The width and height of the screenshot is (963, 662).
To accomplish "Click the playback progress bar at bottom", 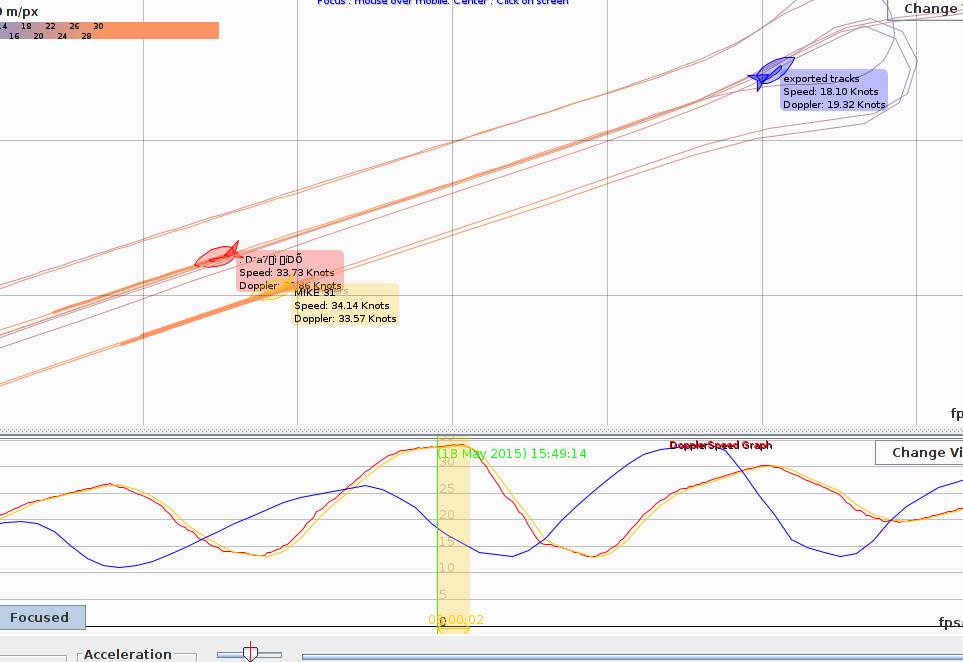I will 630,657.
